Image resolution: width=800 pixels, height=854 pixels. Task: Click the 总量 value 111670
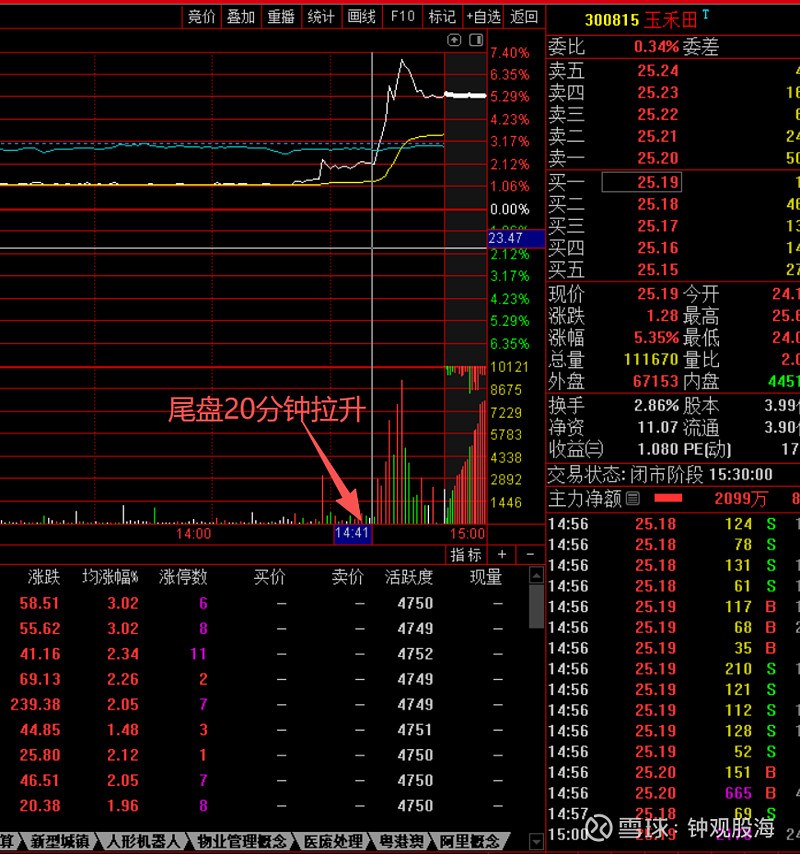pos(651,360)
